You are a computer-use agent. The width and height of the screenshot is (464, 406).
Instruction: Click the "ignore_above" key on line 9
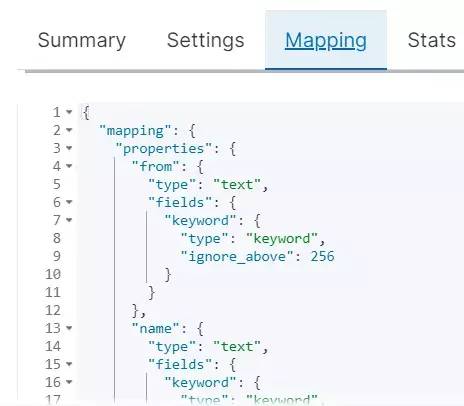tap(237, 257)
